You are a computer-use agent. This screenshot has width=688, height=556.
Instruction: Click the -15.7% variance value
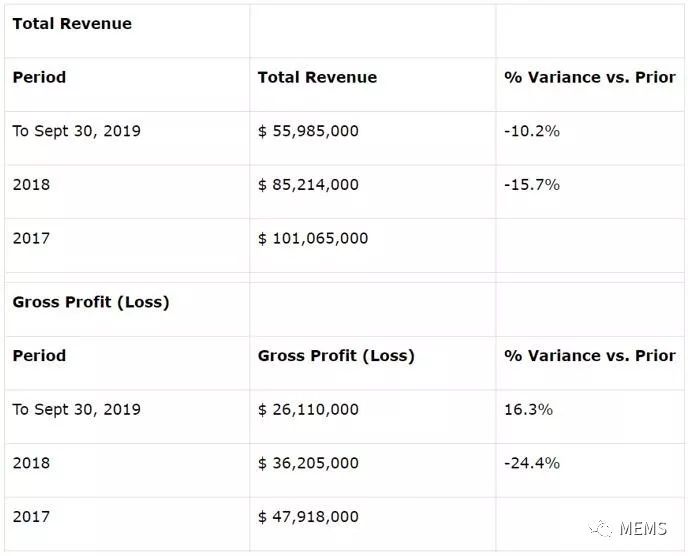click(x=532, y=185)
